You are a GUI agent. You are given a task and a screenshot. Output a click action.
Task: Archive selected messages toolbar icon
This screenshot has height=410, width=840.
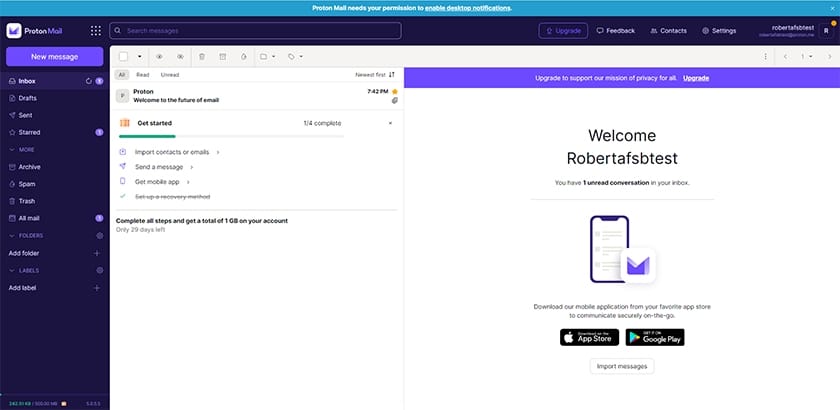(223, 56)
